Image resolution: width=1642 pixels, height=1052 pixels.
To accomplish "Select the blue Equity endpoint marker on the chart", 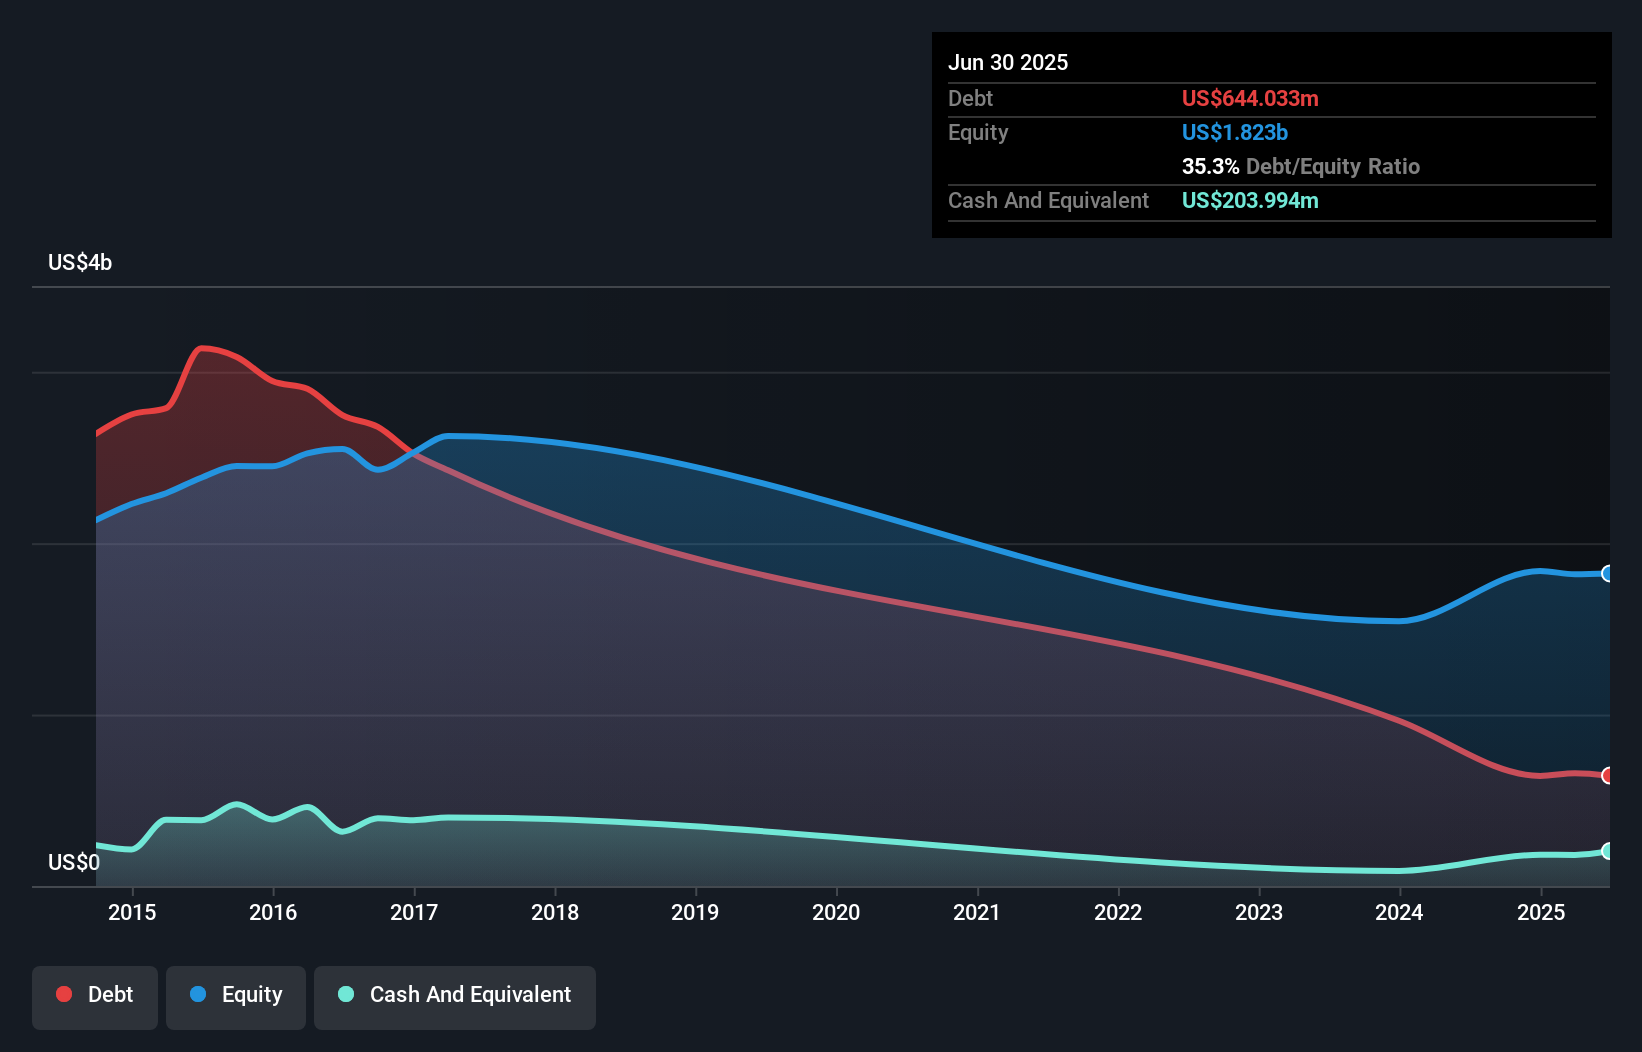I will [1606, 573].
